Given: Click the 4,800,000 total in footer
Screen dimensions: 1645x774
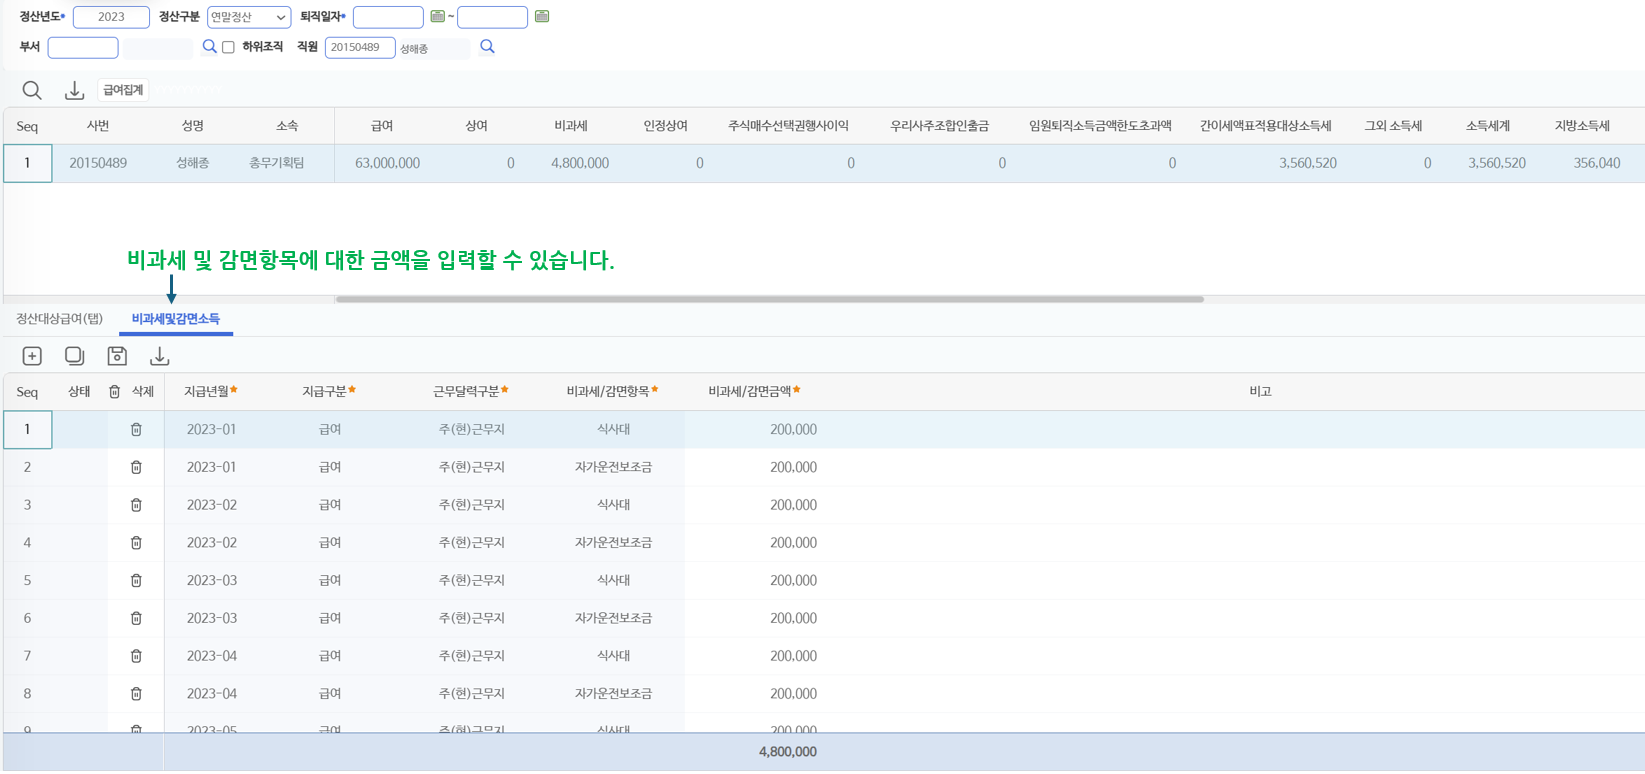Looking at the screenshot, I should [788, 752].
